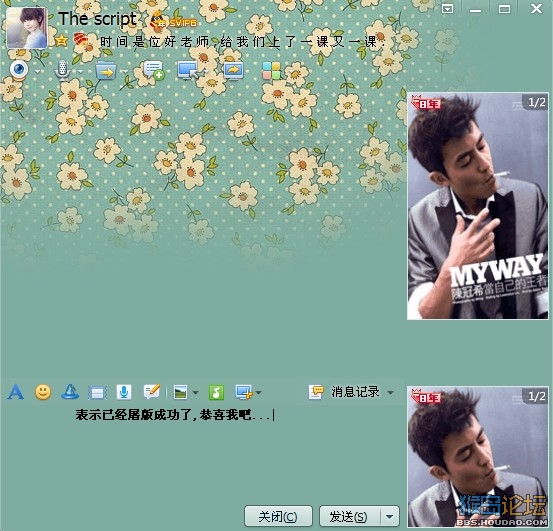Expand the 消息记录 dropdown arrow

[x=390, y=392]
